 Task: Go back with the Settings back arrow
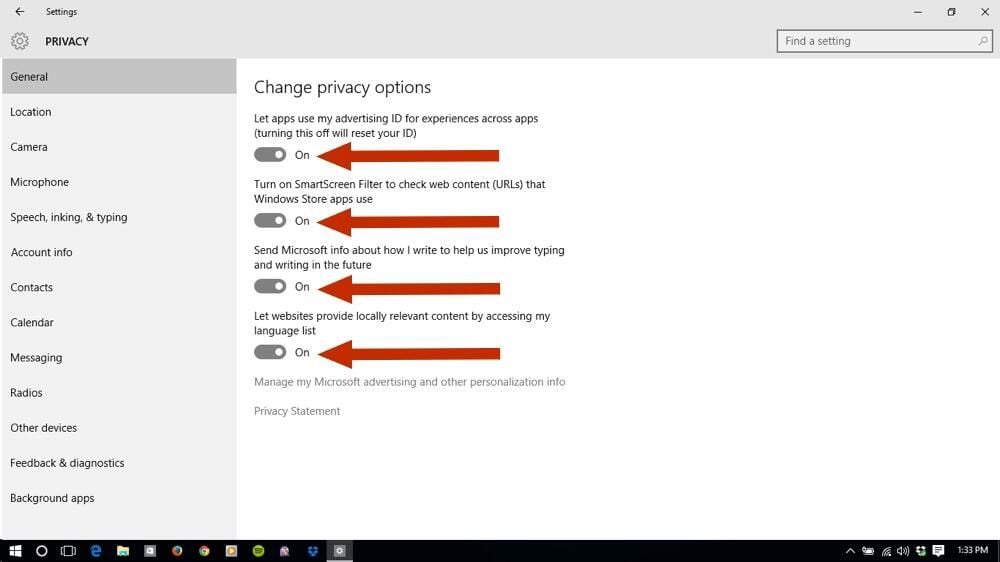tap(20, 11)
